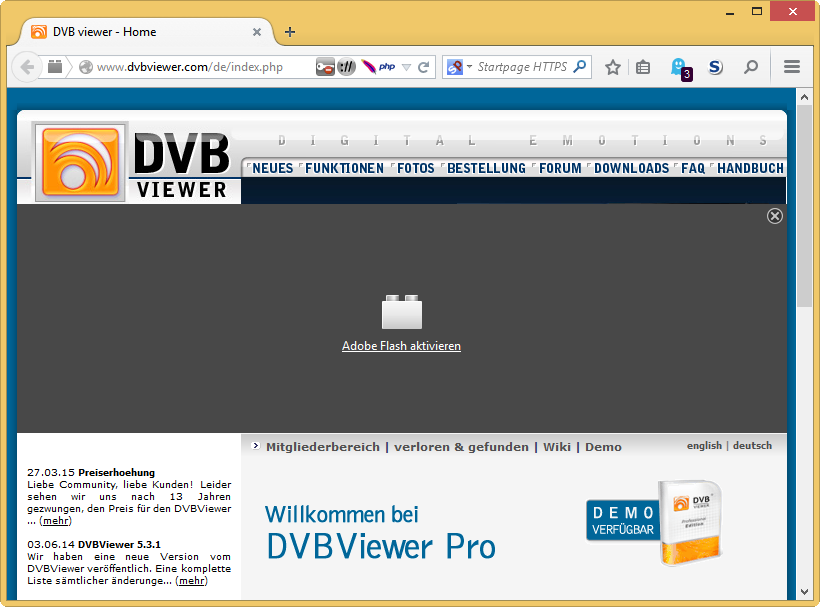This screenshot has height=607, width=820.
Task: Bookmark this page with star icon
Action: [613, 67]
